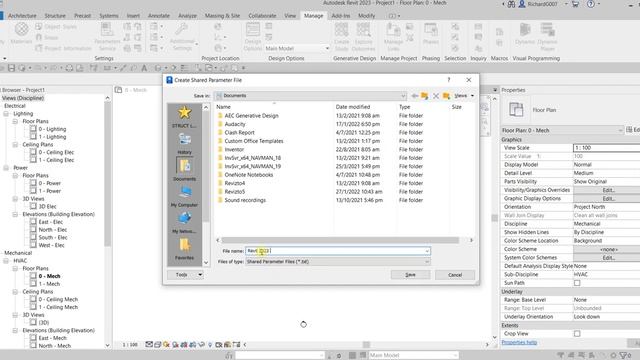This screenshot has width=640, height=360.
Task: Click the View Scale 1 : 100 field
Action: (607, 148)
